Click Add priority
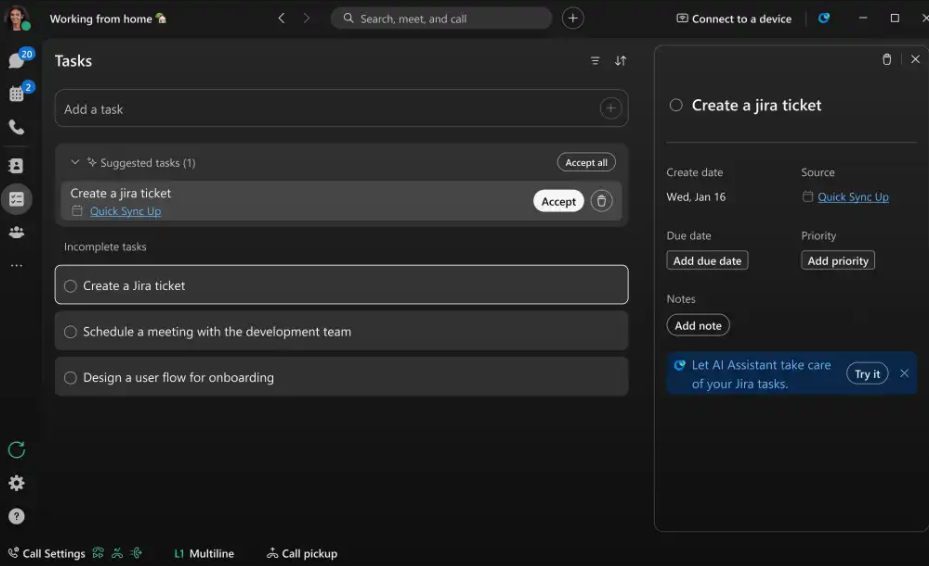929x566 pixels. 838,261
